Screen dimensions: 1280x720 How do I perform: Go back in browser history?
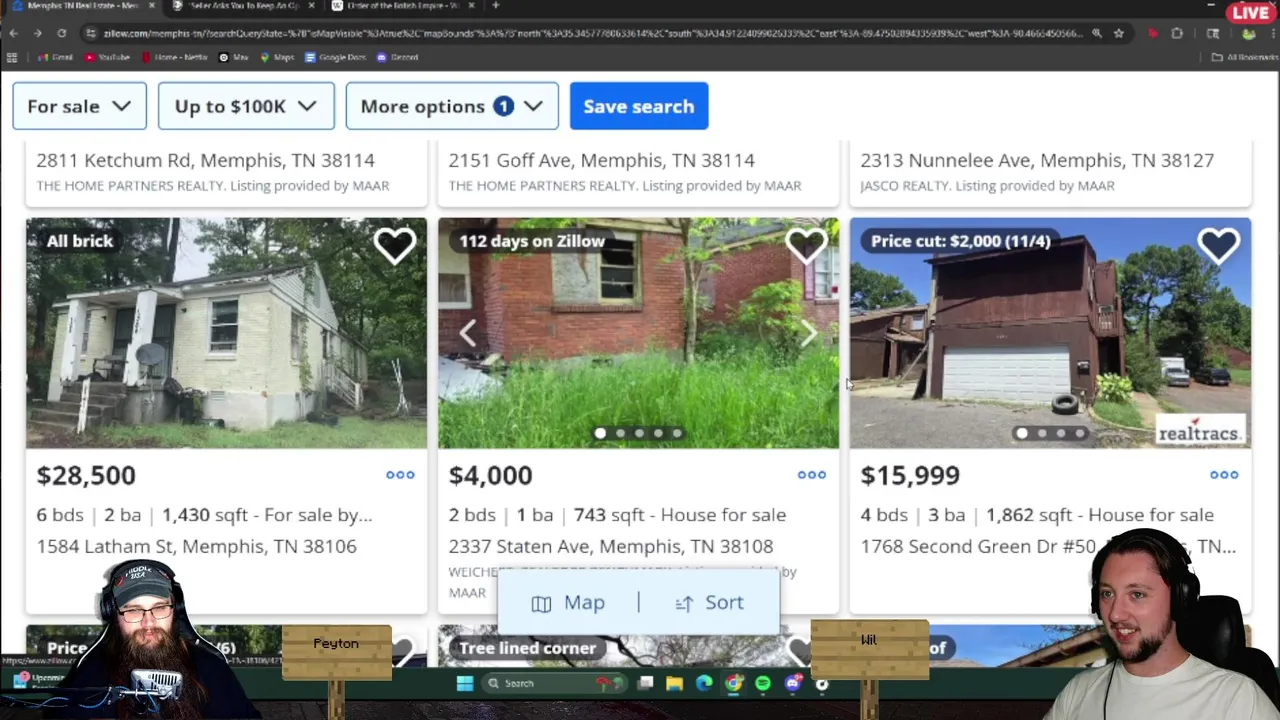click(x=14, y=33)
